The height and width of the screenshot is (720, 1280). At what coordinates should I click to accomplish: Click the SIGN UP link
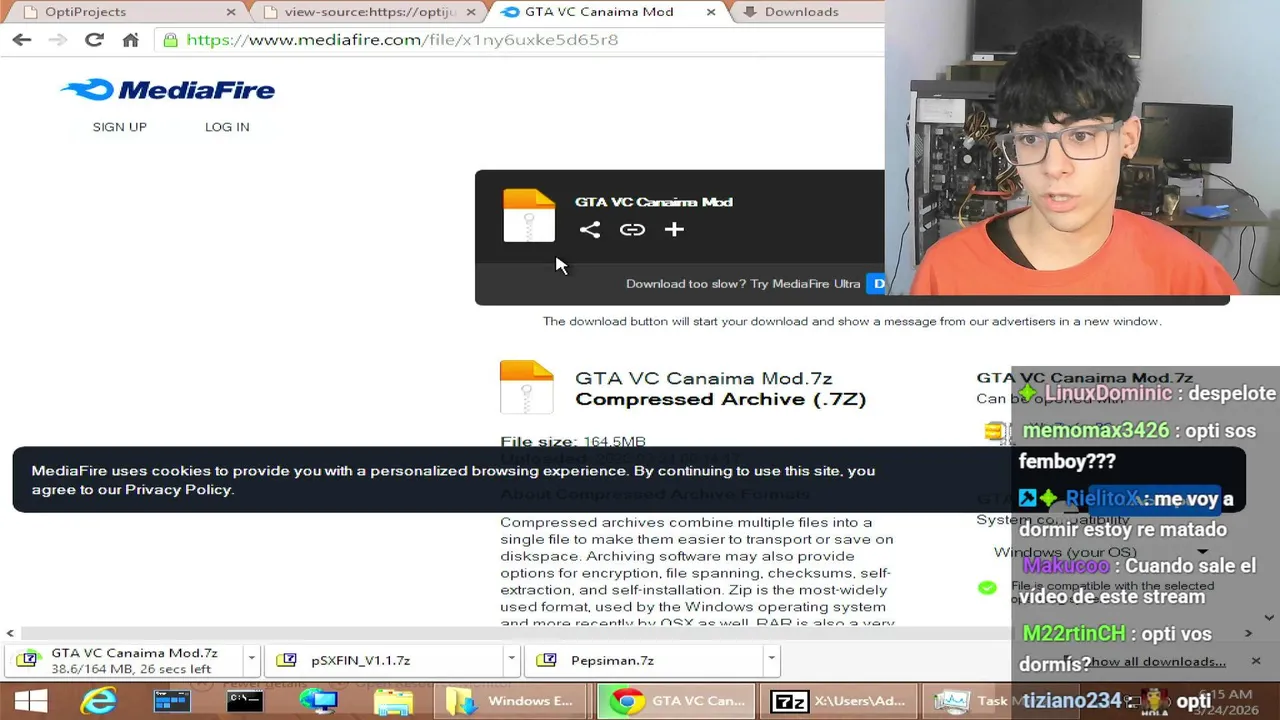coord(120,127)
